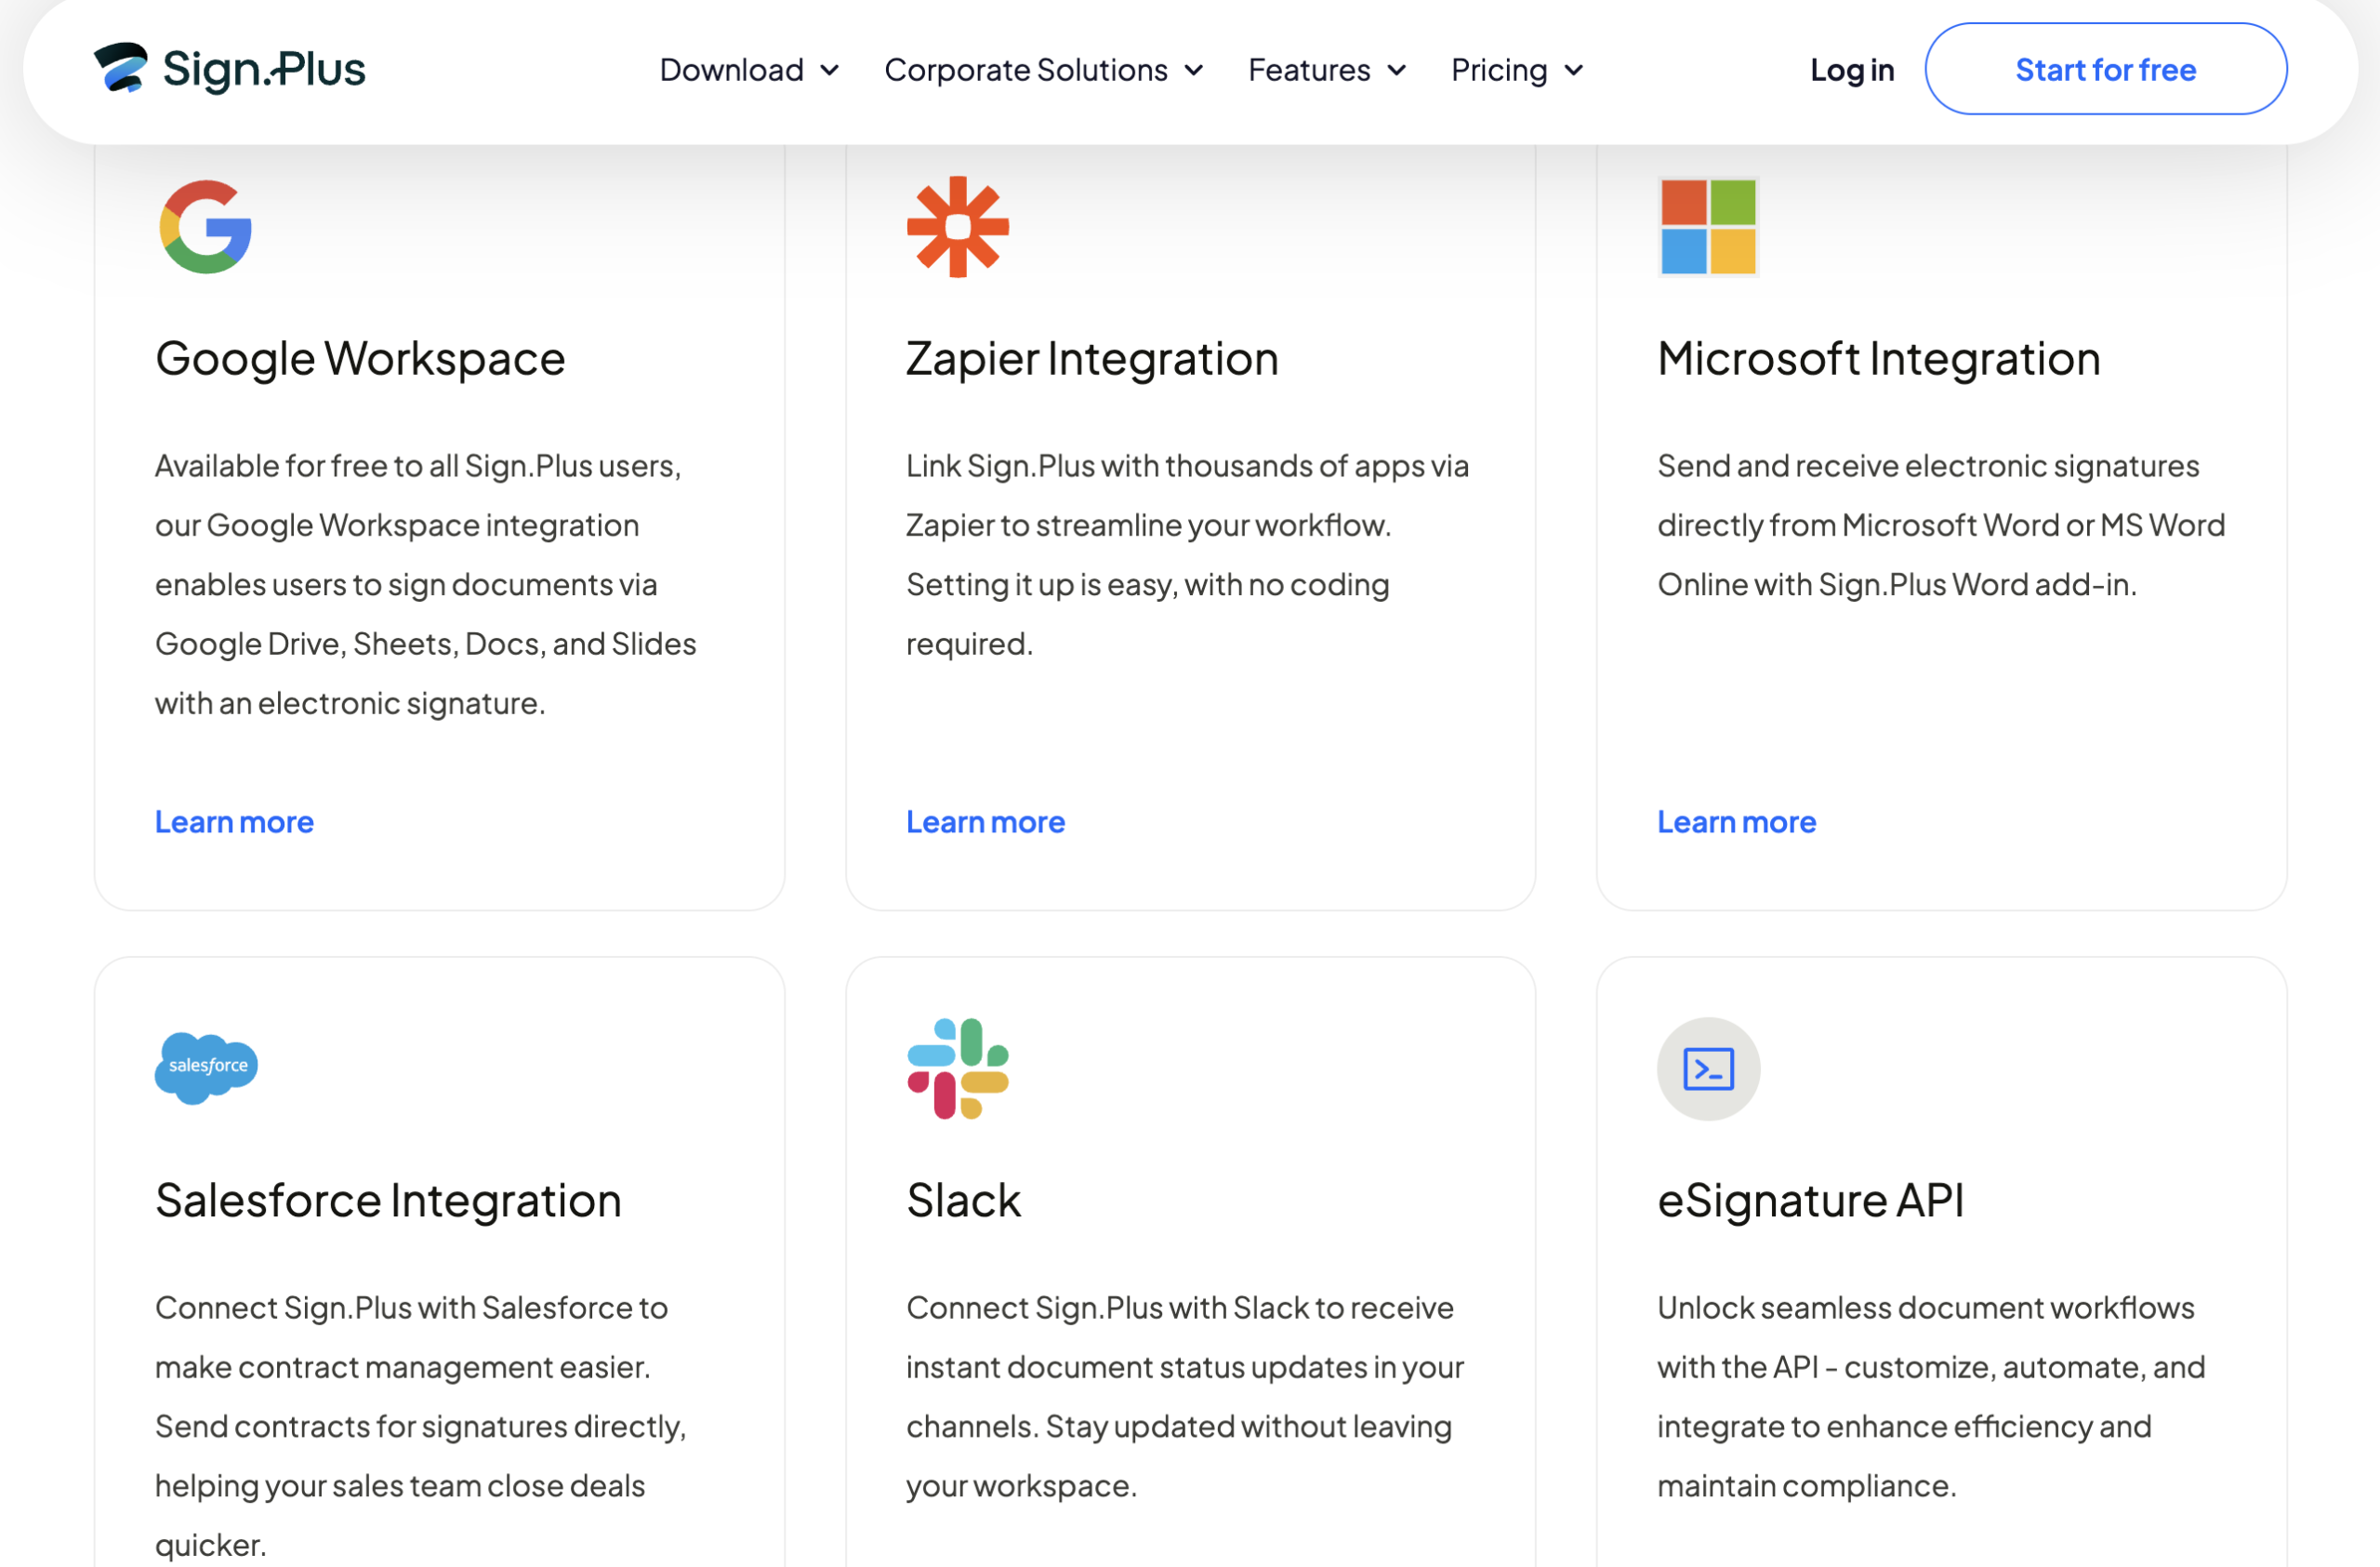This screenshot has height=1567, width=2380.
Task: Click the Log in link
Action: pos(1852,70)
